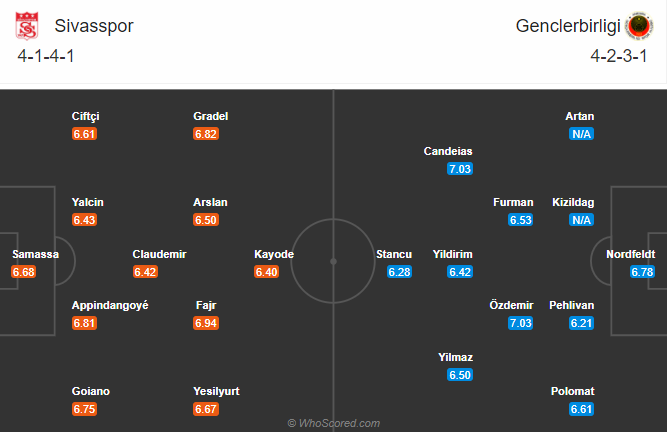Screen dimensions: 667x432
Task: Select player Samassa the goalkeeper
Action: click(x=35, y=254)
